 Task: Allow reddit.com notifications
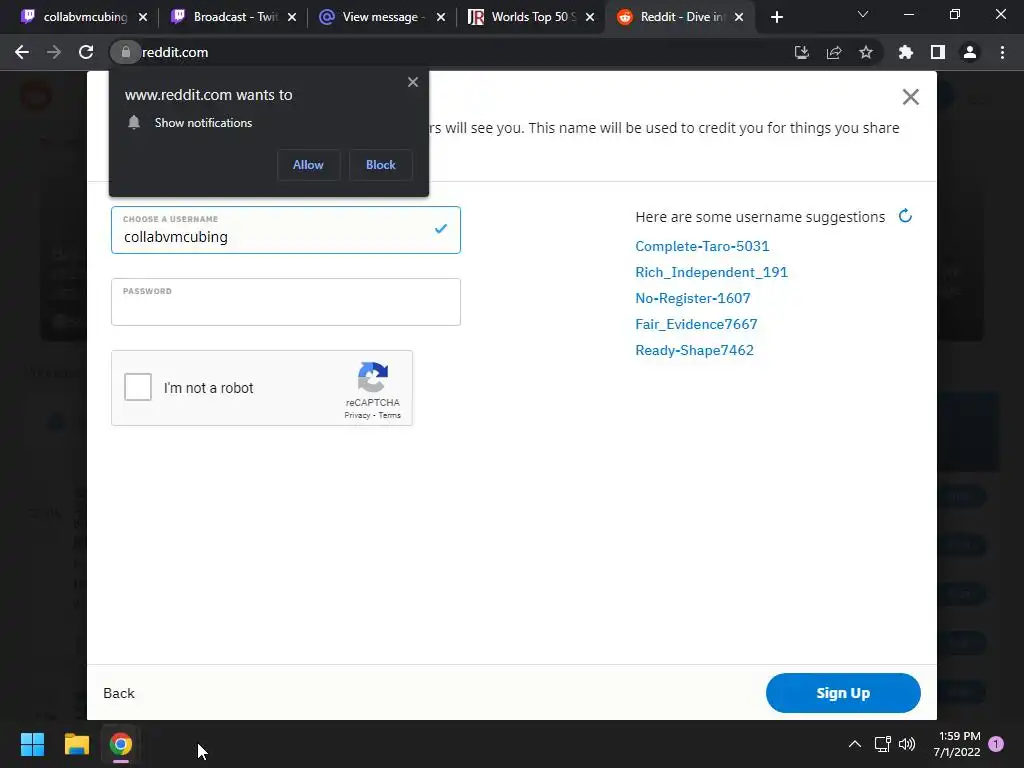[x=308, y=165]
